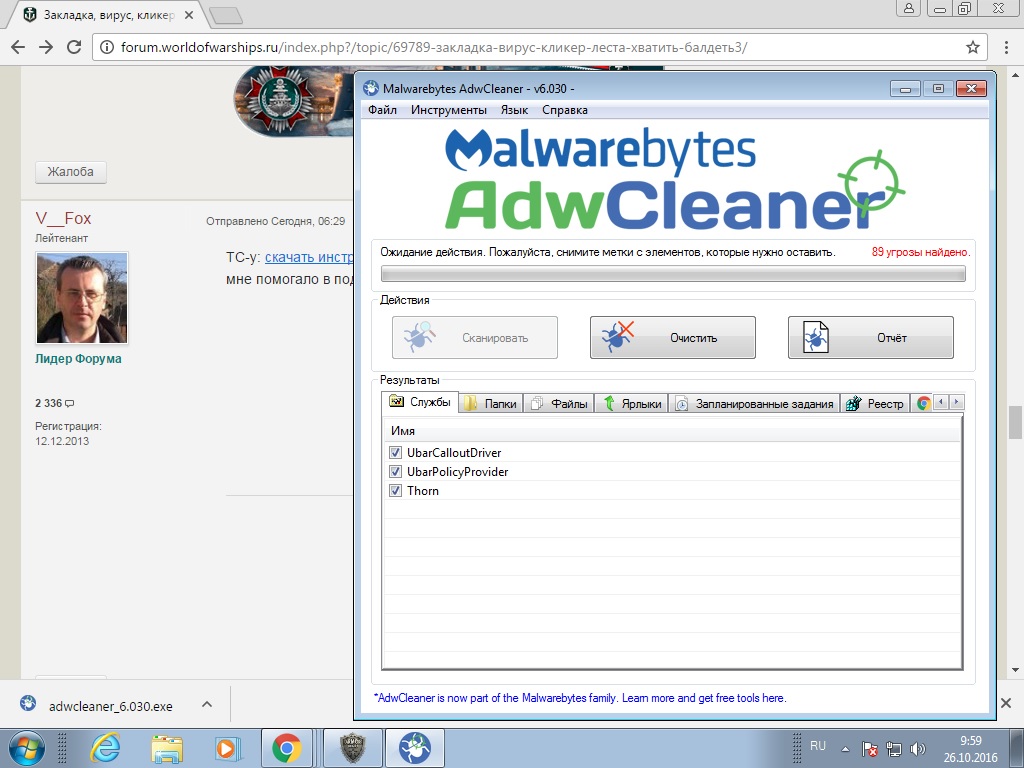Click the RU language indicator

[818, 746]
